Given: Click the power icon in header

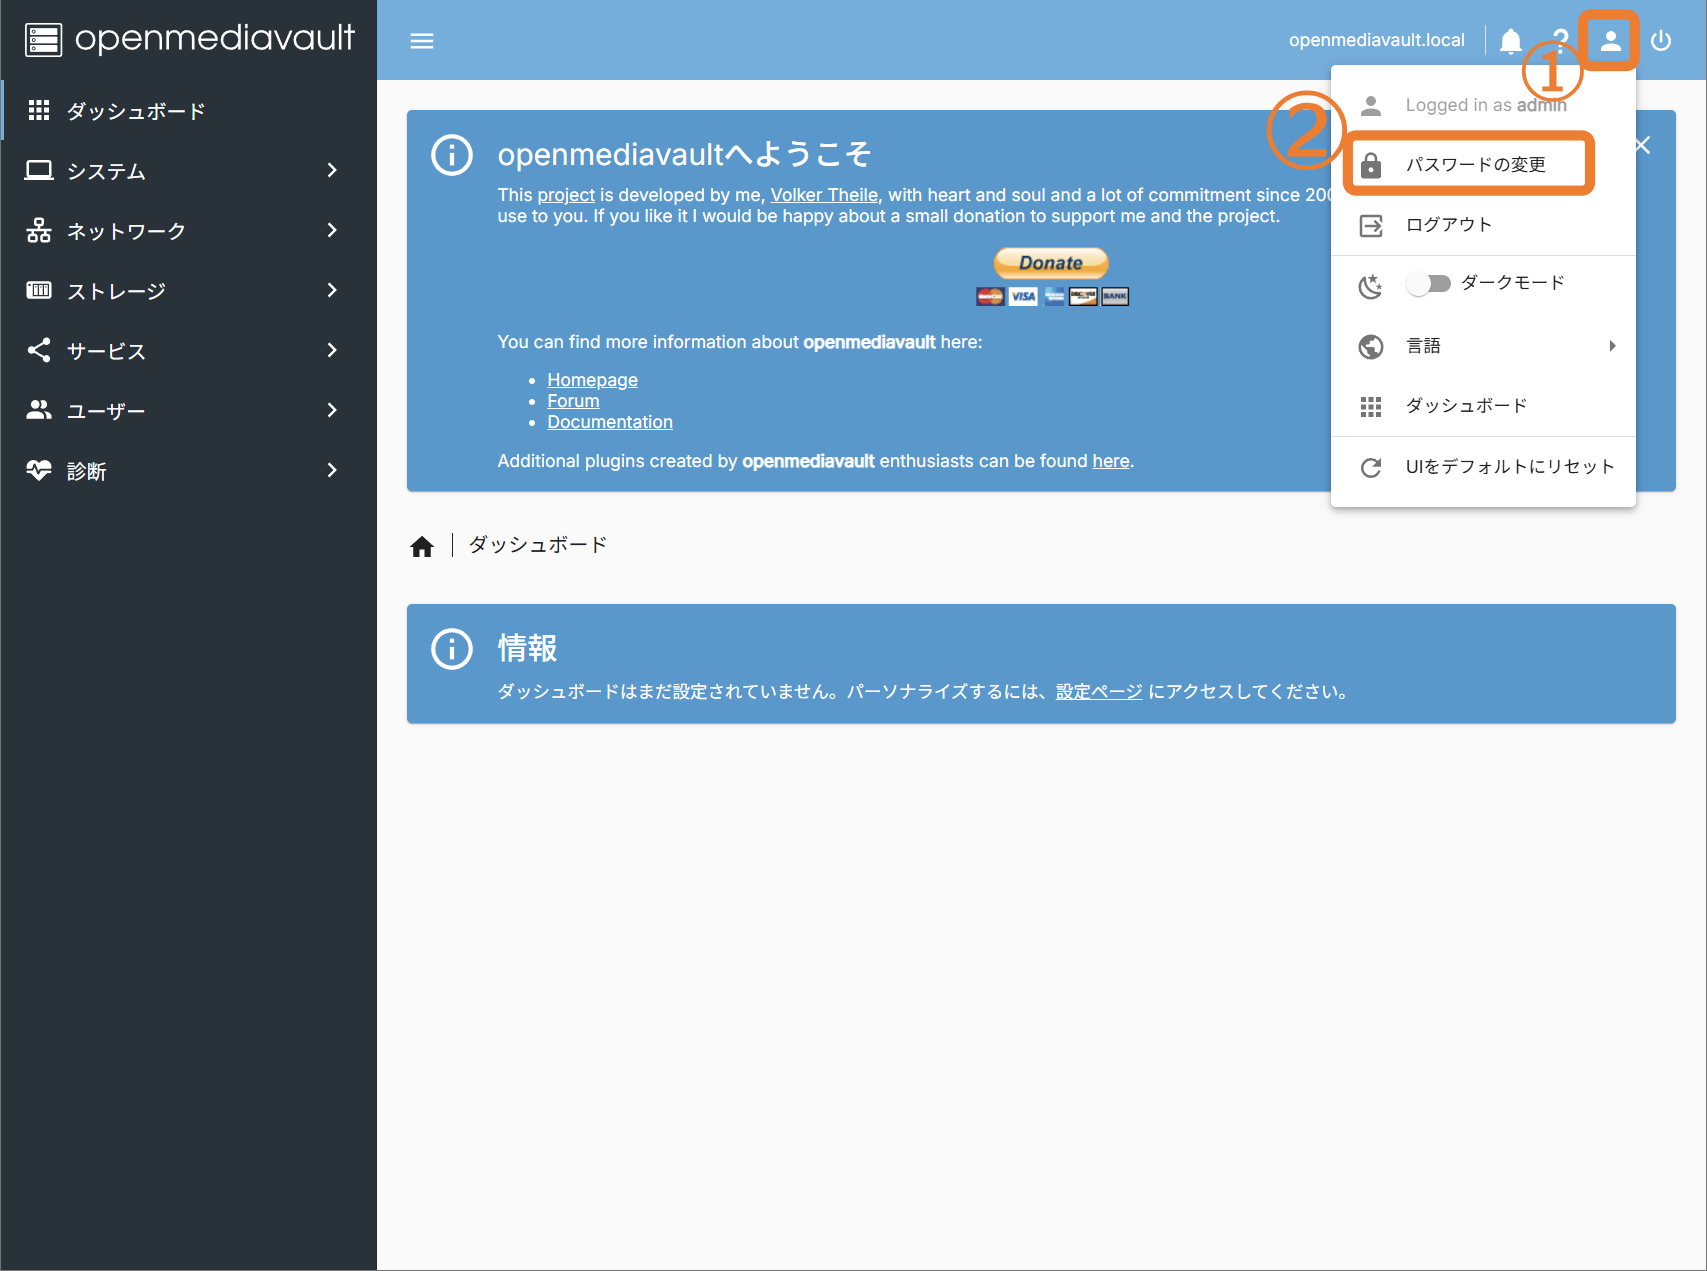Looking at the screenshot, I should tap(1661, 41).
